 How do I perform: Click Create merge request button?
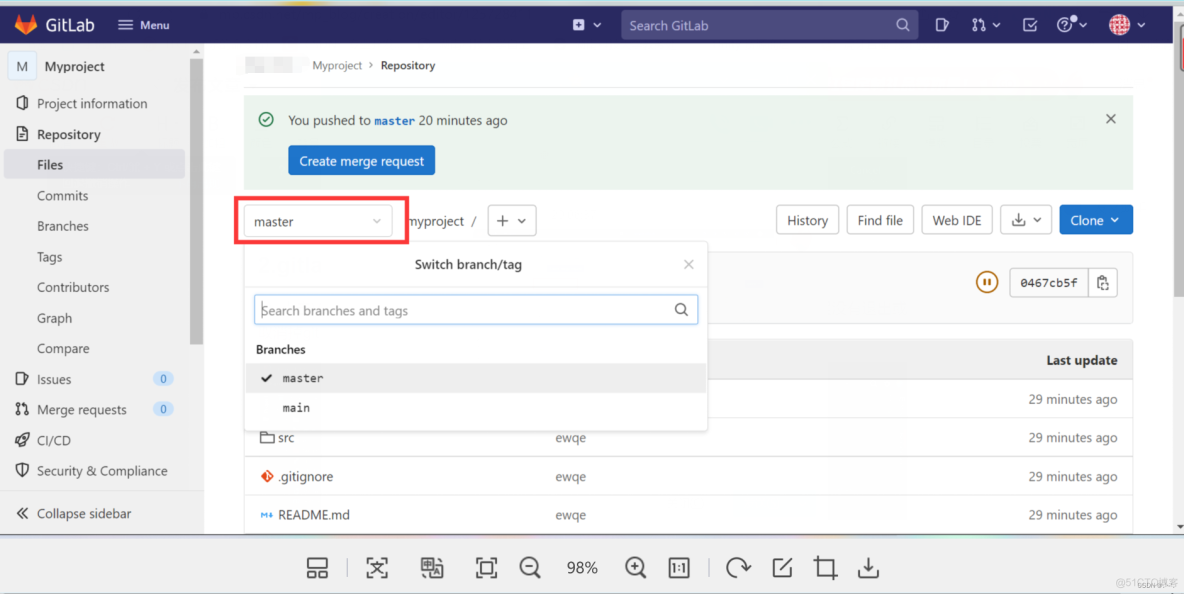(x=362, y=161)
